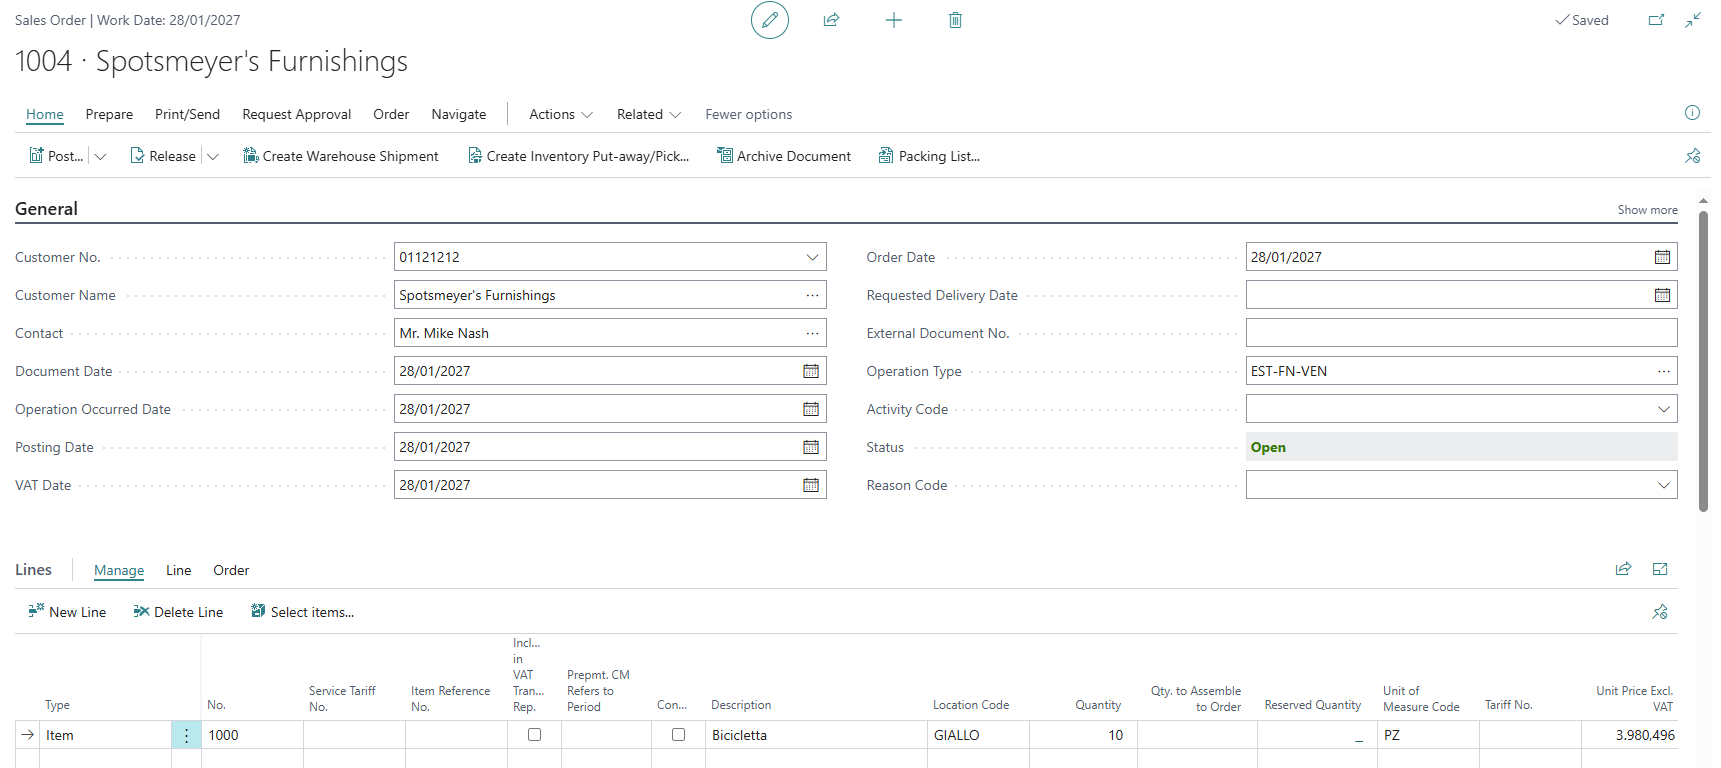Click Create Inventory Put-away/Pick action

click(x=579, y=156)
